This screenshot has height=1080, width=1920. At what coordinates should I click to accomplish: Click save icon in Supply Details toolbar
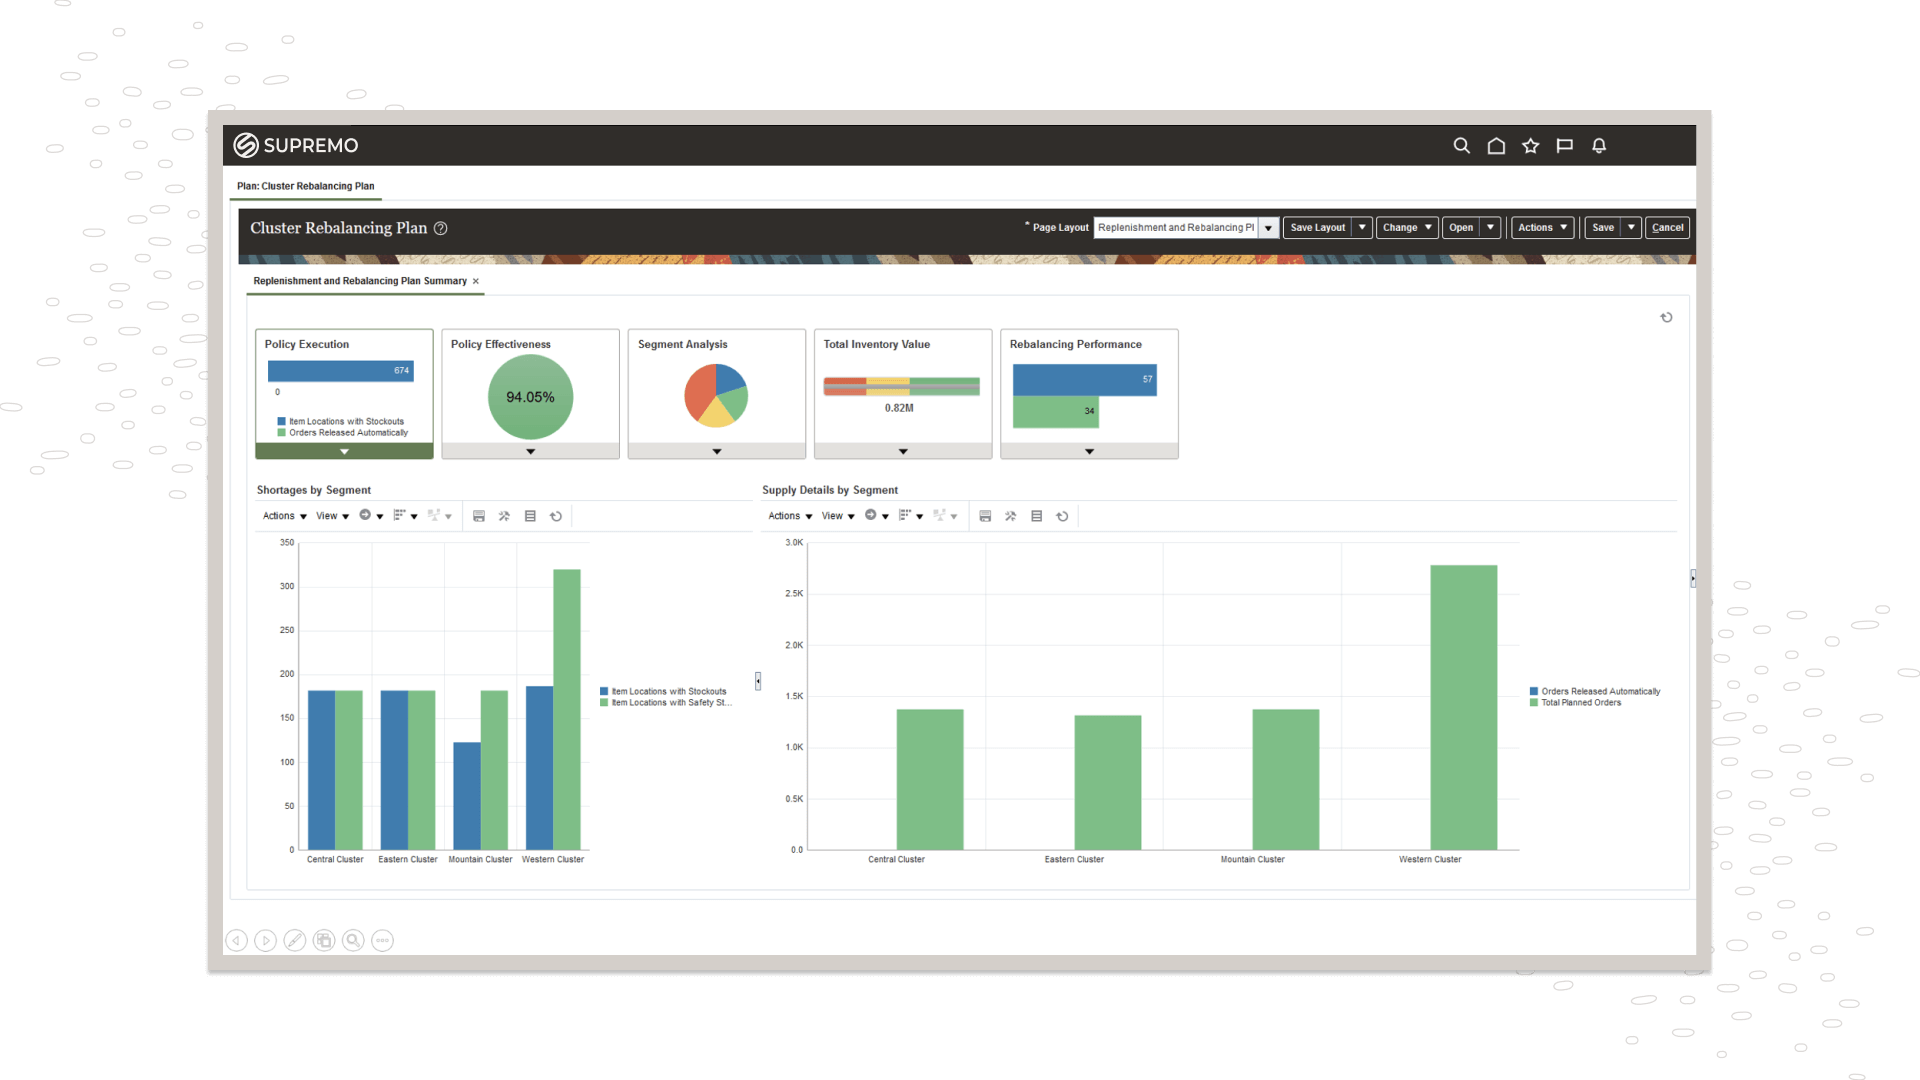coord(985,516)
